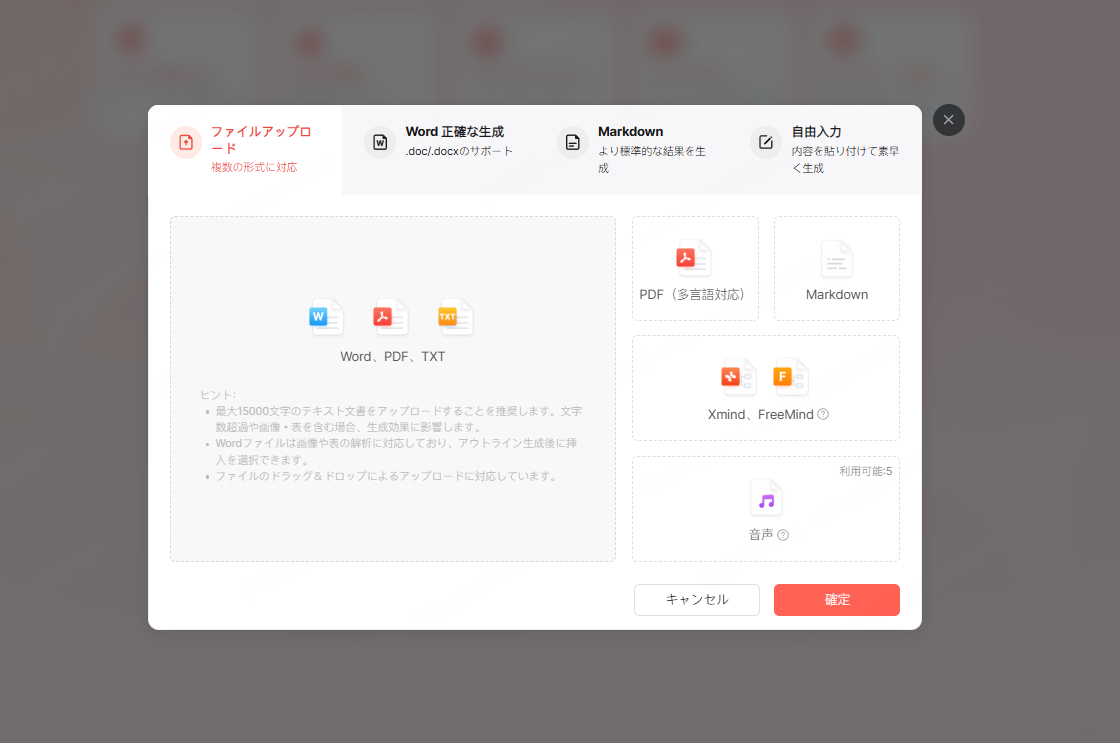
Task: Click the upload icon on ファイルアップロード tab
Action: pyautogui.click(x=185, y=143)
